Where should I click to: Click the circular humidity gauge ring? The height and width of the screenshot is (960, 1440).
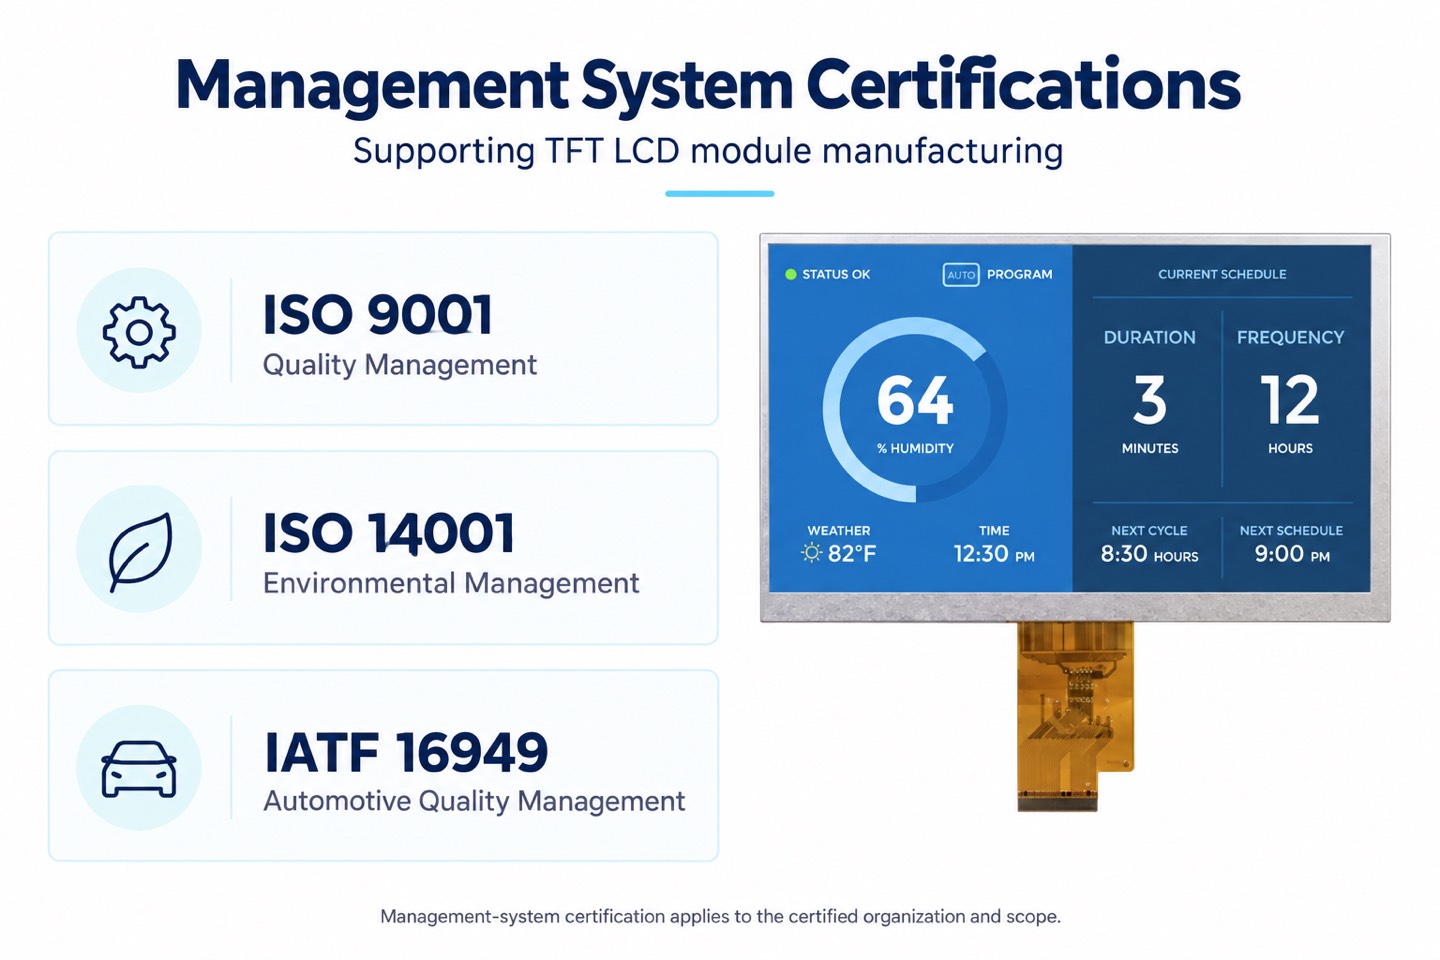(915, 409)
